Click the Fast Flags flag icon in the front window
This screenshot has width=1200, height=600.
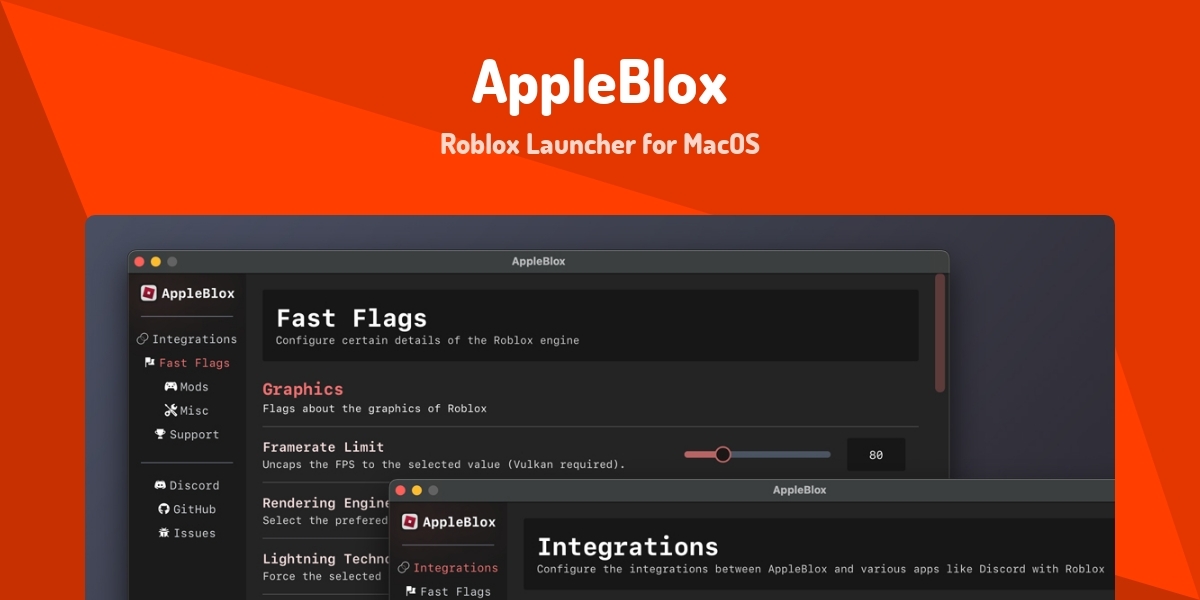coord(410,592)
